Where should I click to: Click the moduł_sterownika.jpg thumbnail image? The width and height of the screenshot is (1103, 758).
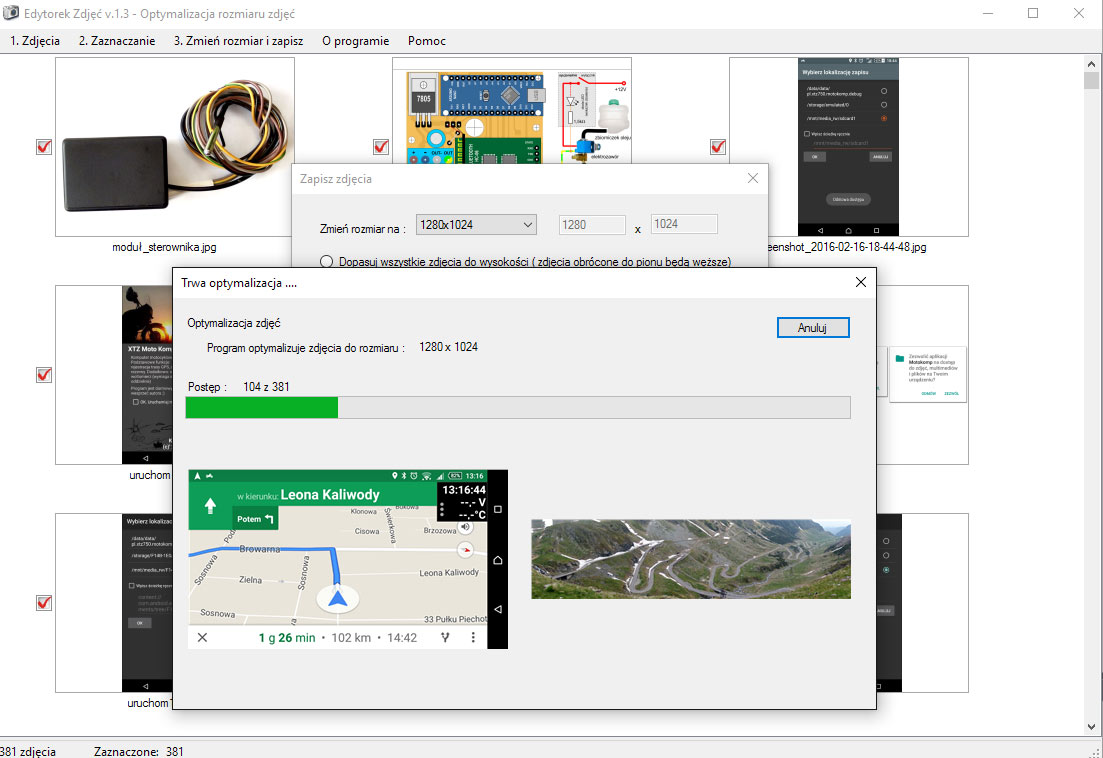174,147
